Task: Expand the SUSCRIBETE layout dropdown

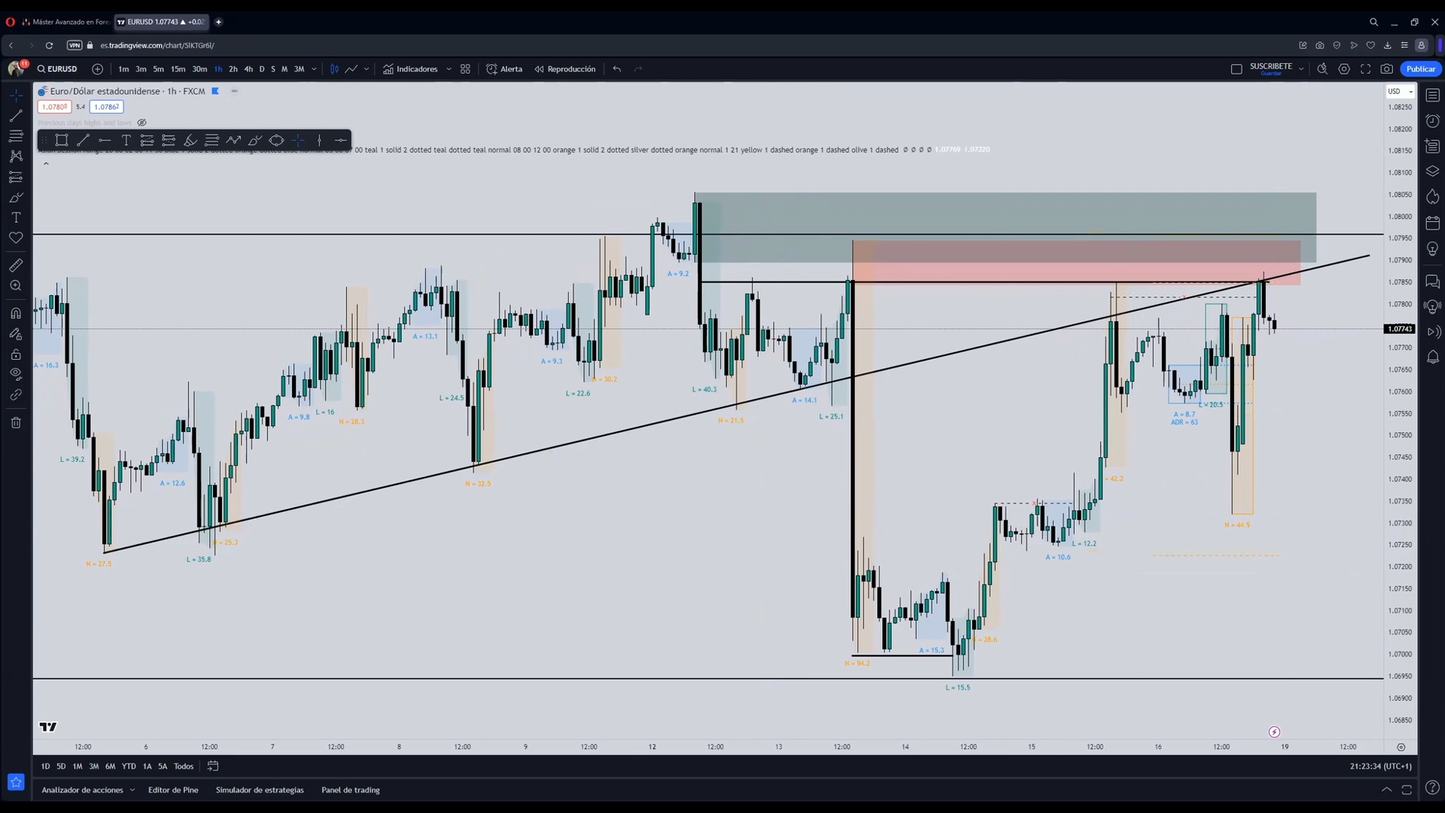Action: [x=1301, y=69]
